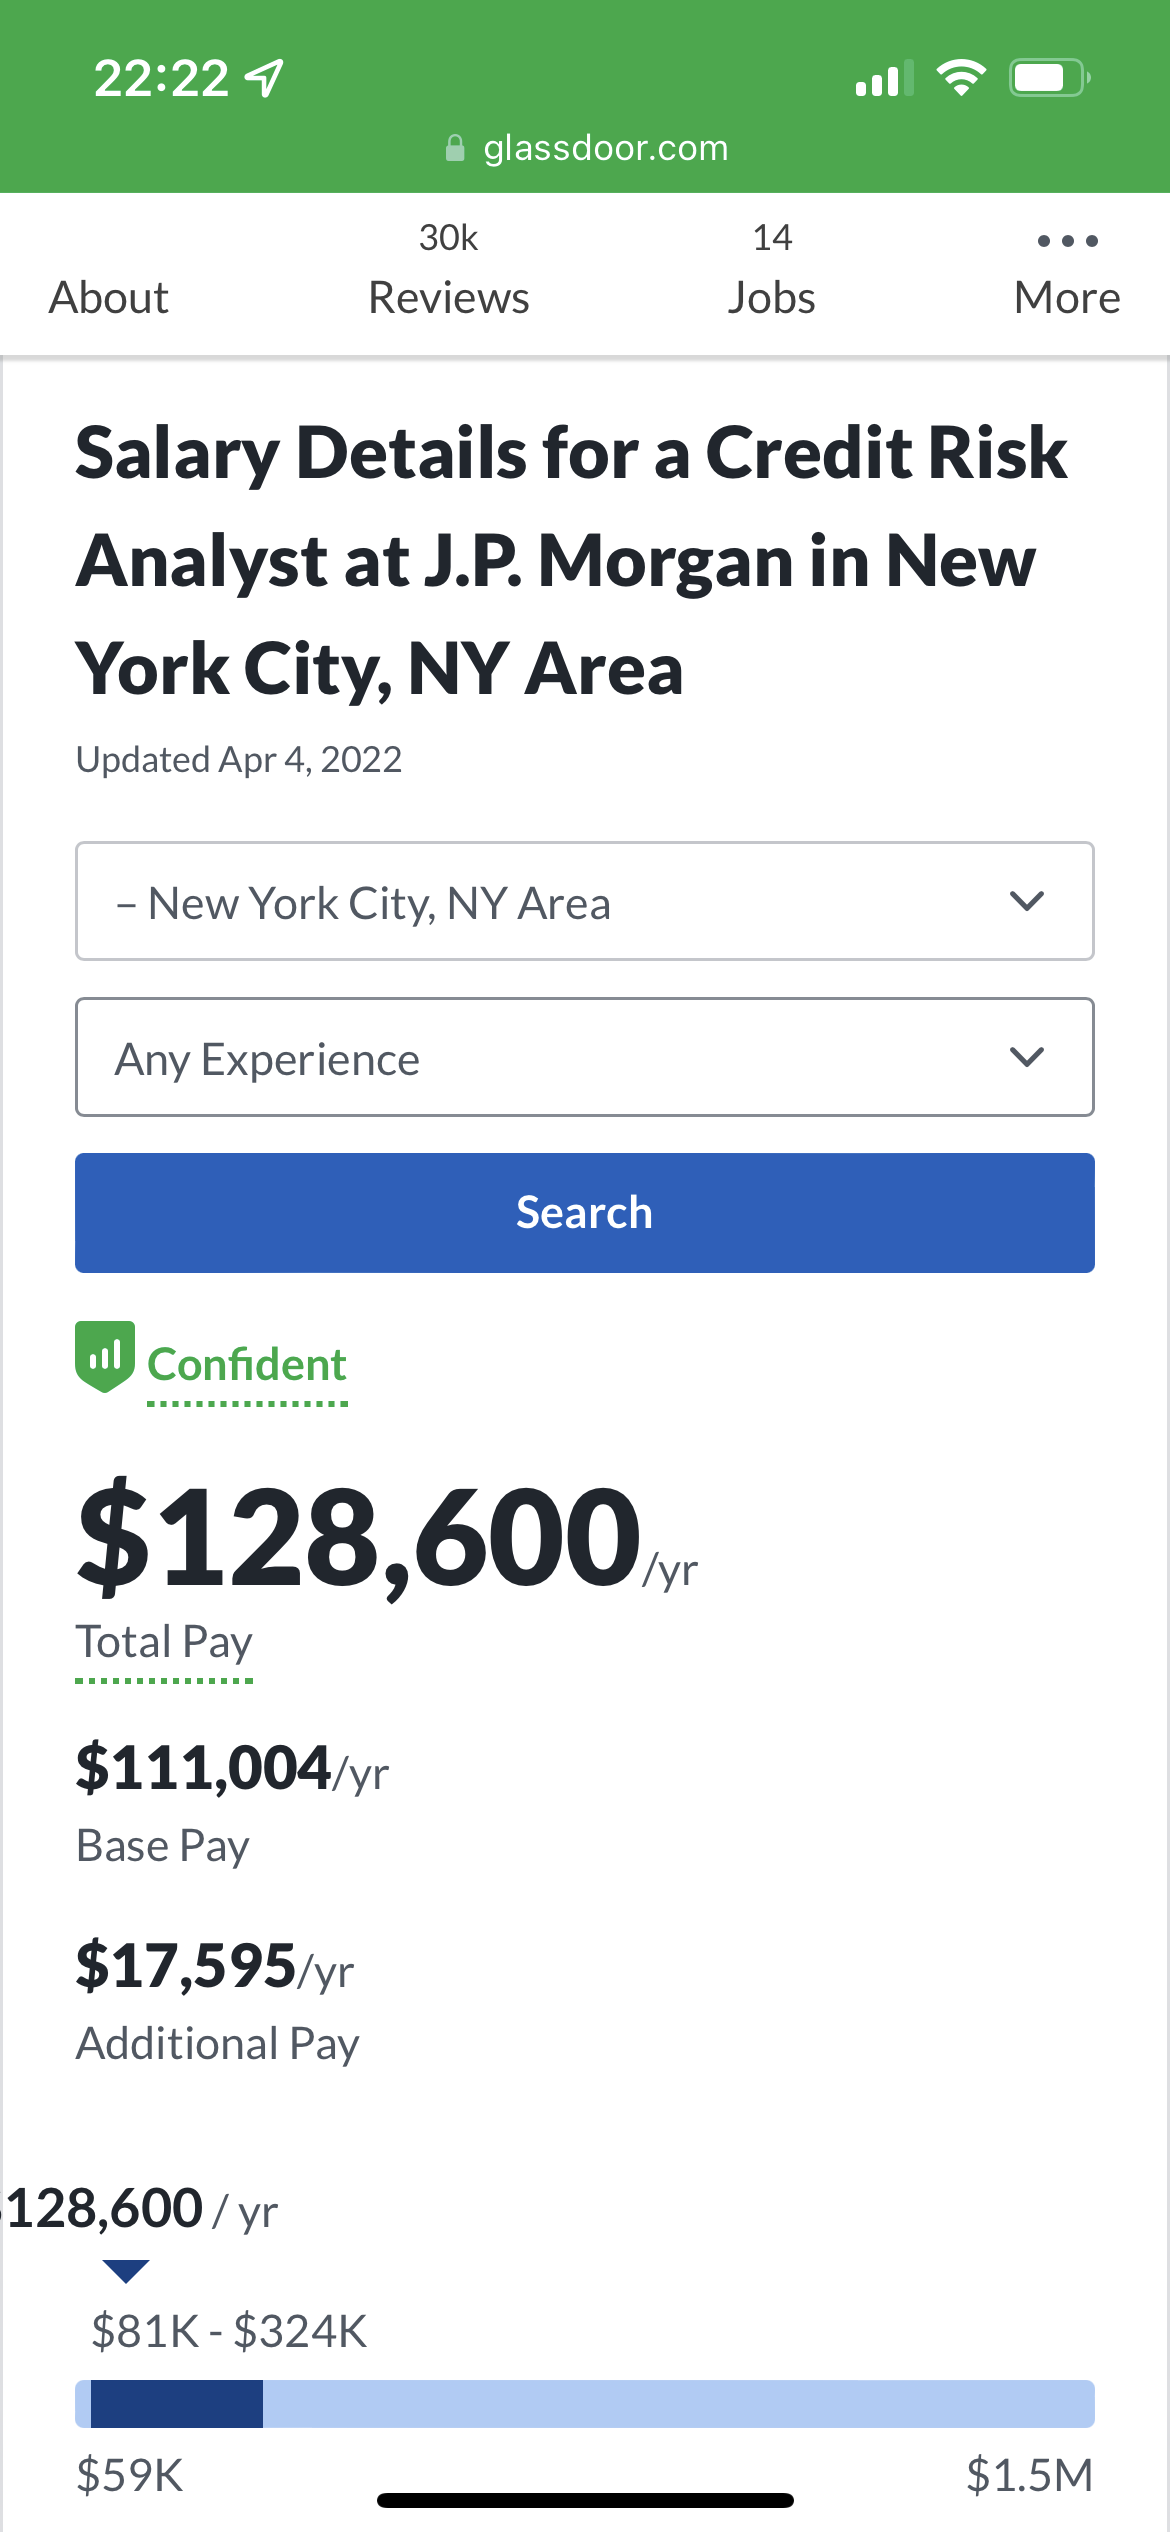Tap the cellular signal bars icon

(884, 78)
